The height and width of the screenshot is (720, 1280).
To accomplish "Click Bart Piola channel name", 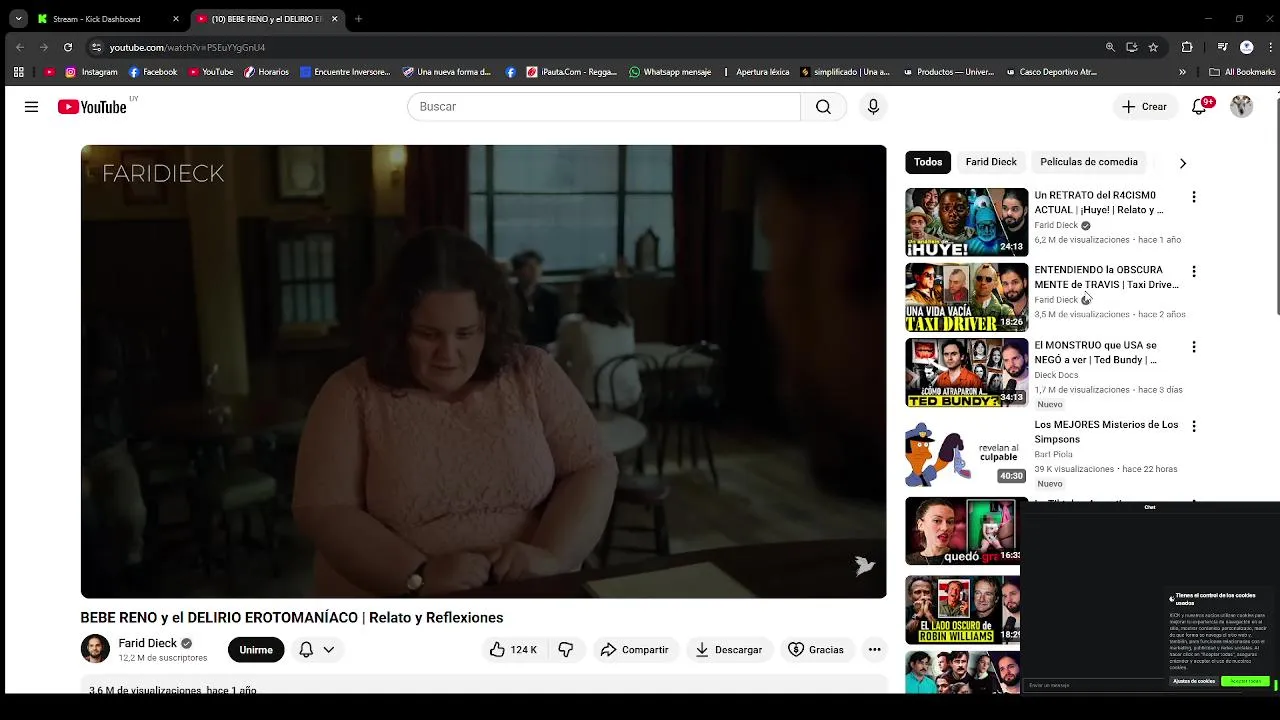I will tap(1053, 454).
